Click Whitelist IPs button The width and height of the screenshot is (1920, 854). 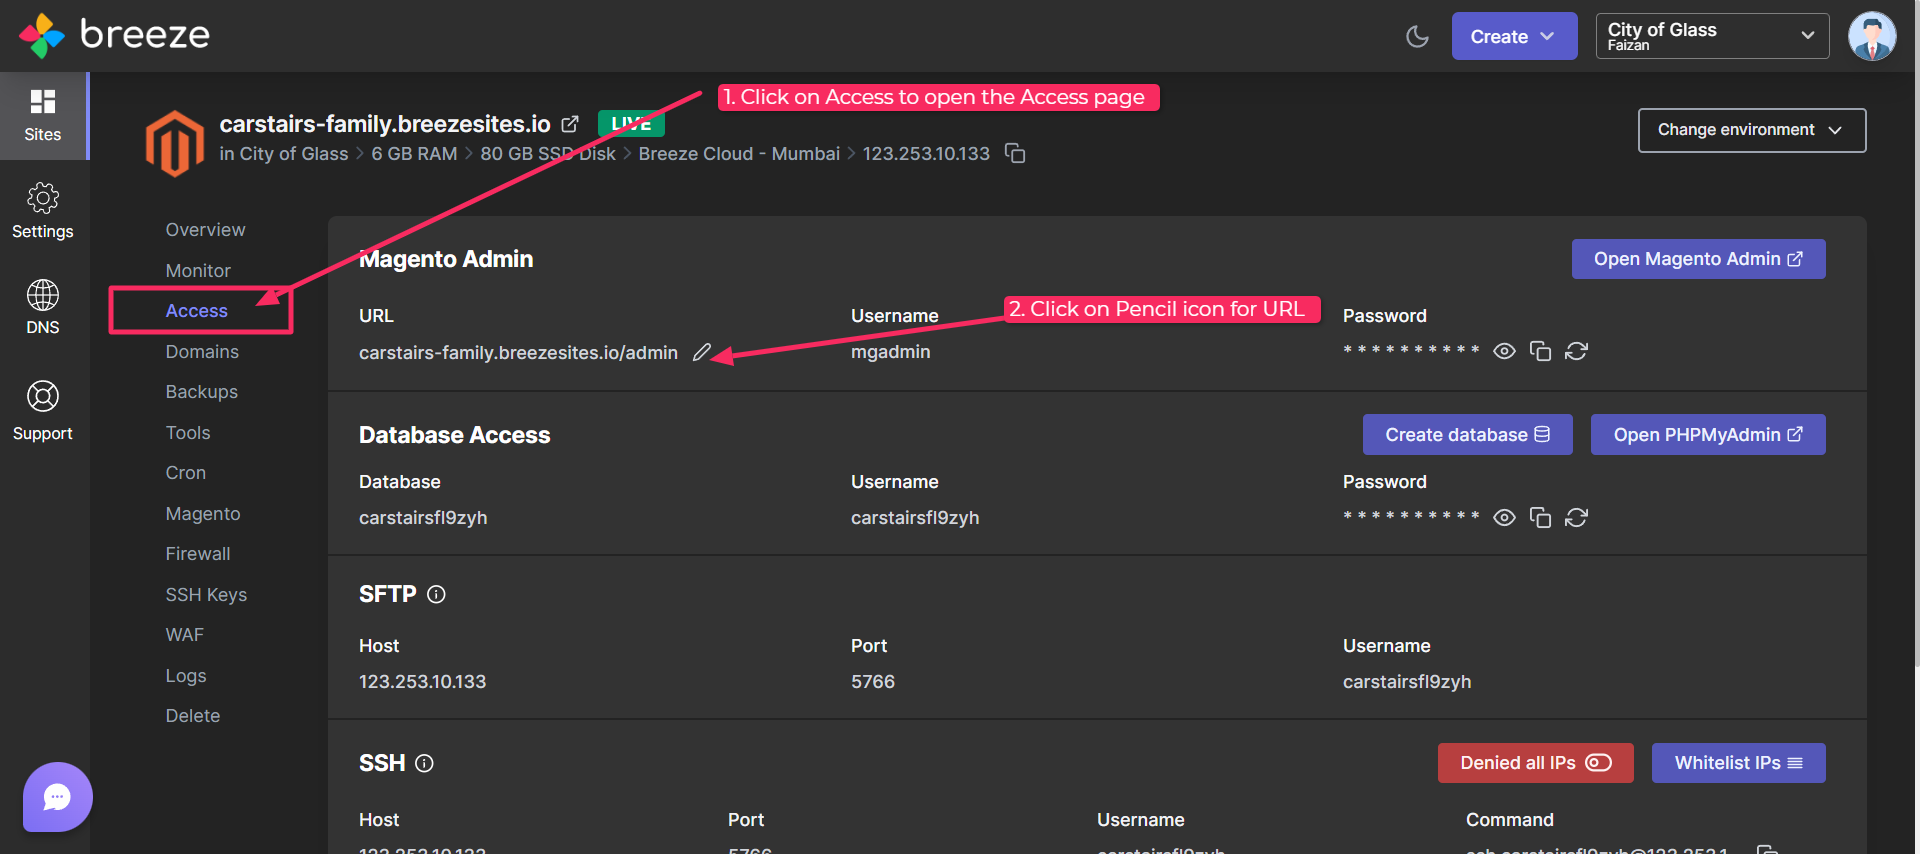pyautogui.click(x=1738, y=763)
